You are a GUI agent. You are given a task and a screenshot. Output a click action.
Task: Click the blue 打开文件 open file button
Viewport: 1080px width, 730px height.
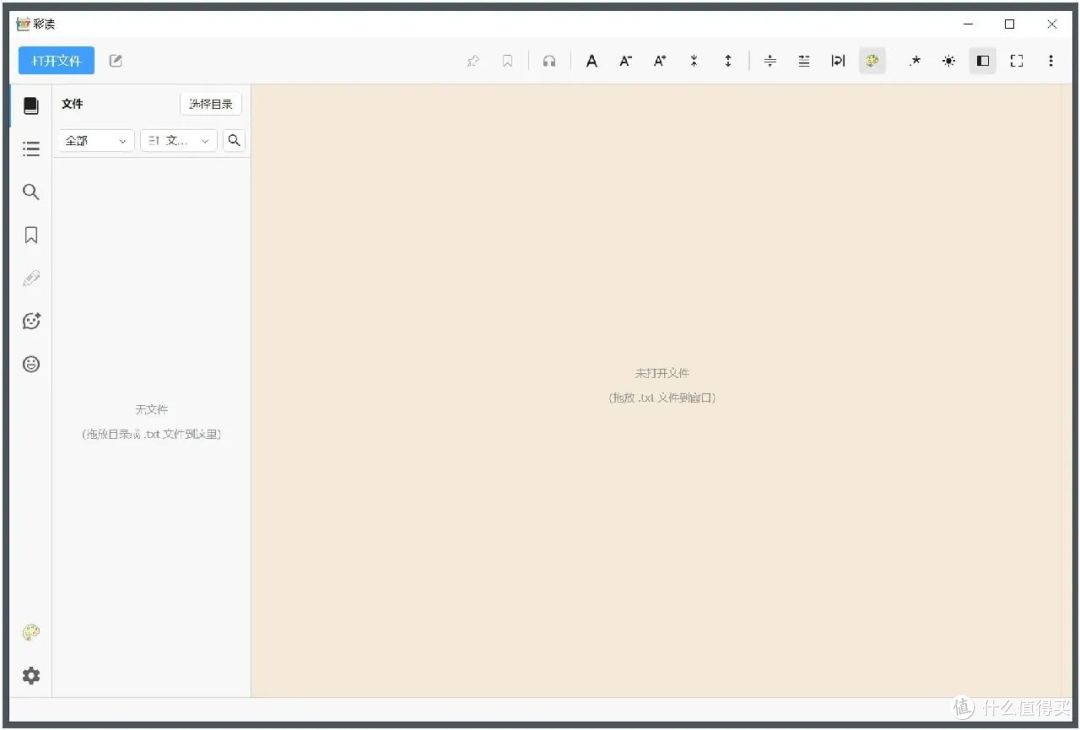[56, 61]
